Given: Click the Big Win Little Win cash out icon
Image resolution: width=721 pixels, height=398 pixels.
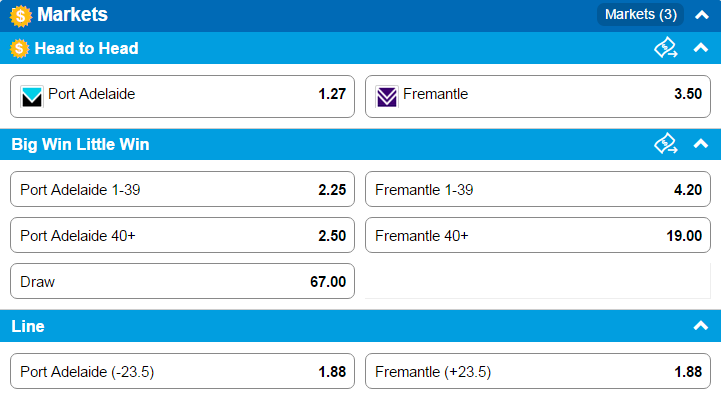Looking at the screenshot, I should click(666, 144).
